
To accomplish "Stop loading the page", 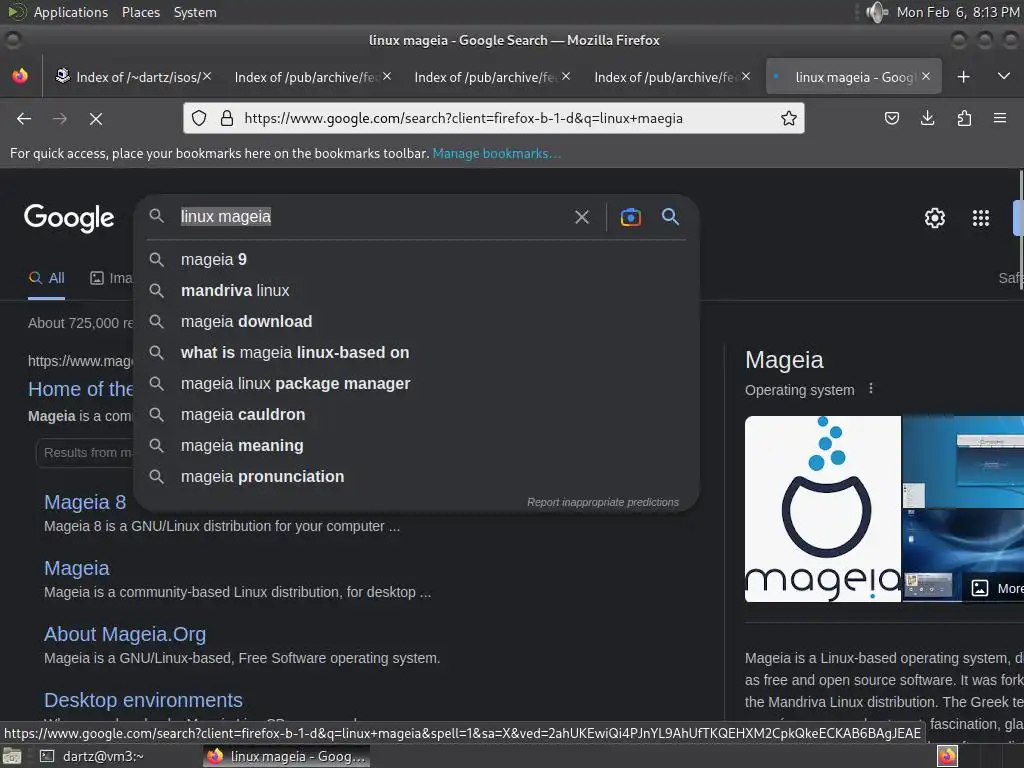I will [x=96, y=118].
